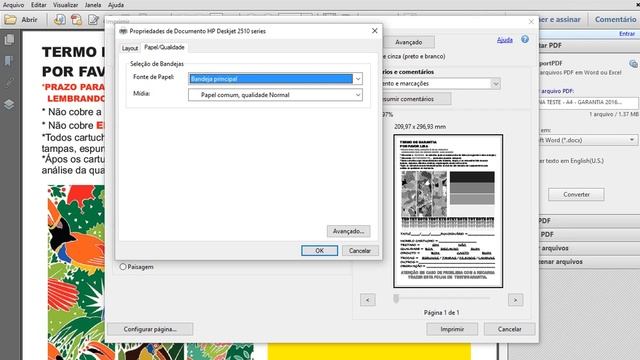Click the Imprimir button
640x360 pixels.
(452, 329)
